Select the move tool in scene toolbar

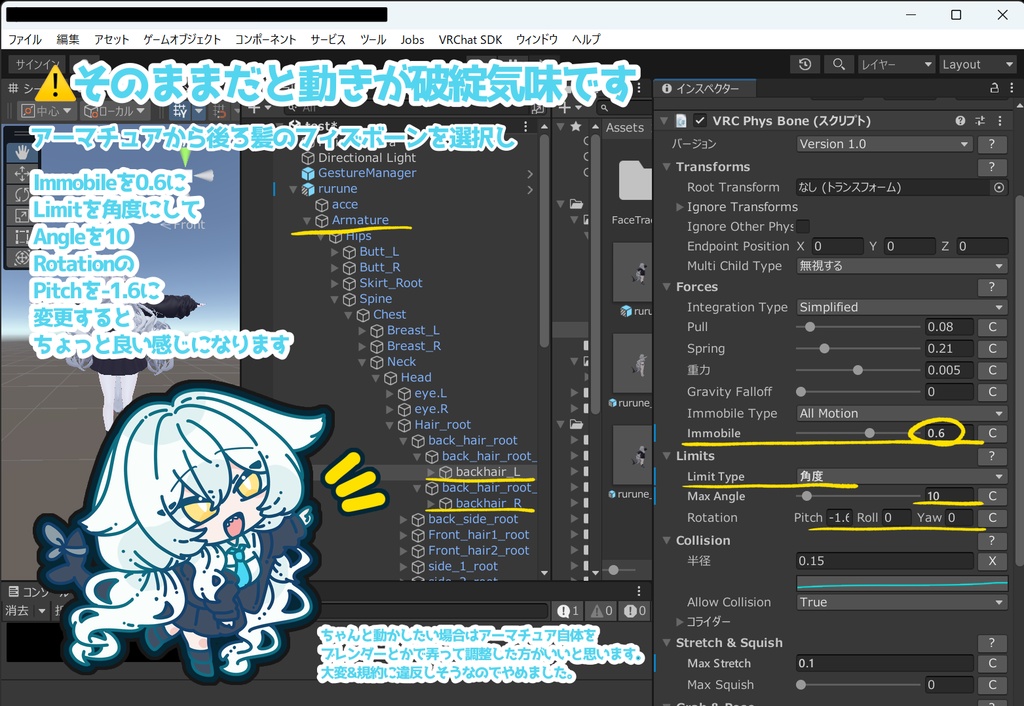[22, 174]
